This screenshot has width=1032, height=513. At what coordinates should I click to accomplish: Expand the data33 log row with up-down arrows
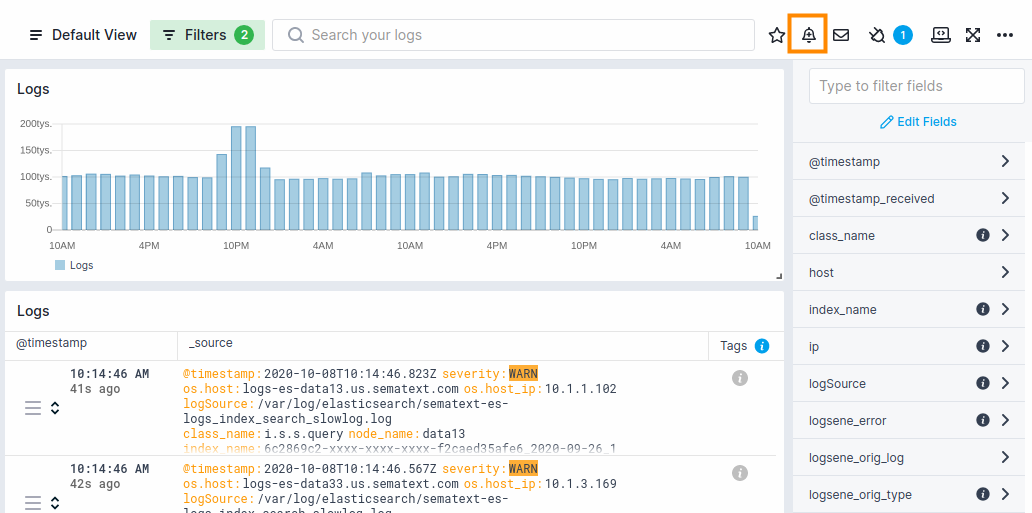tap(55, 503)
